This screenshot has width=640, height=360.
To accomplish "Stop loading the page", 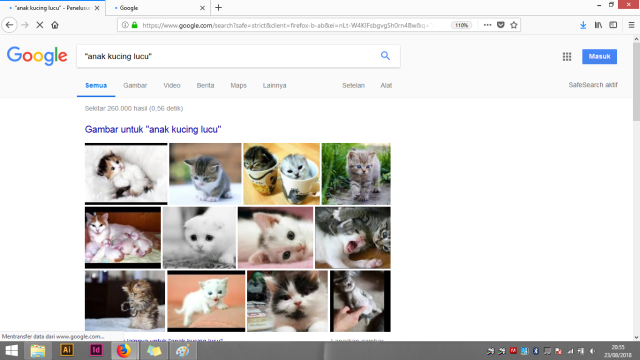I will (40, 25).
